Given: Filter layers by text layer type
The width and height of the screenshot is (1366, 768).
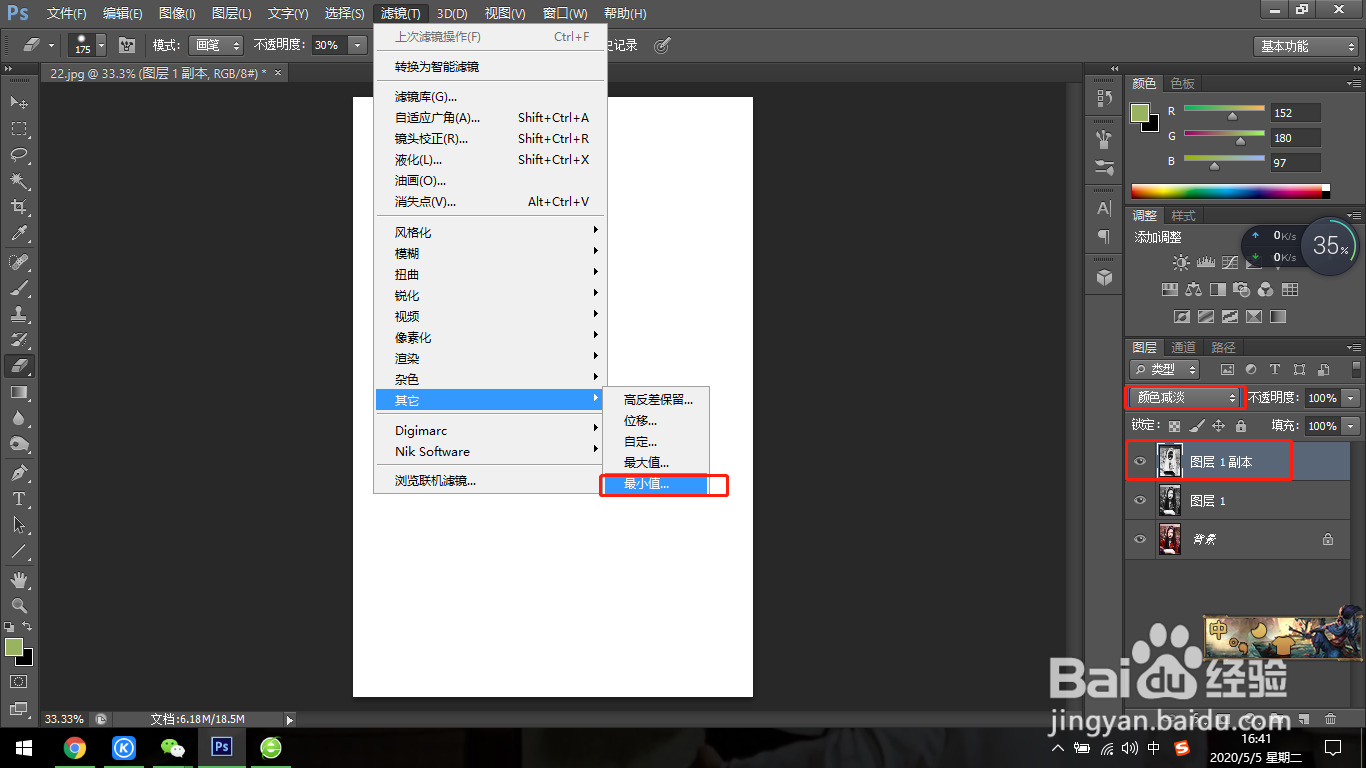Looking at the screenshot, I should click(x=1275, y=370).
